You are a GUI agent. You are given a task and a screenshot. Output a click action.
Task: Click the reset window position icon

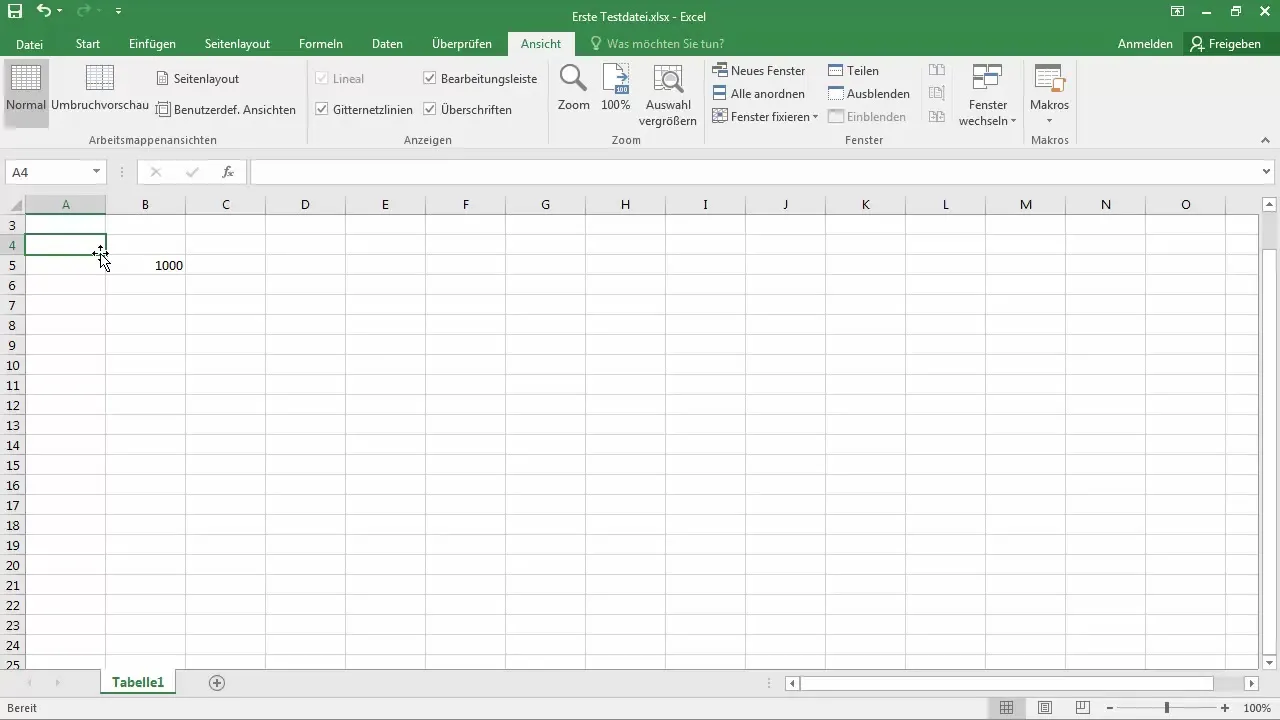point(937,117)
